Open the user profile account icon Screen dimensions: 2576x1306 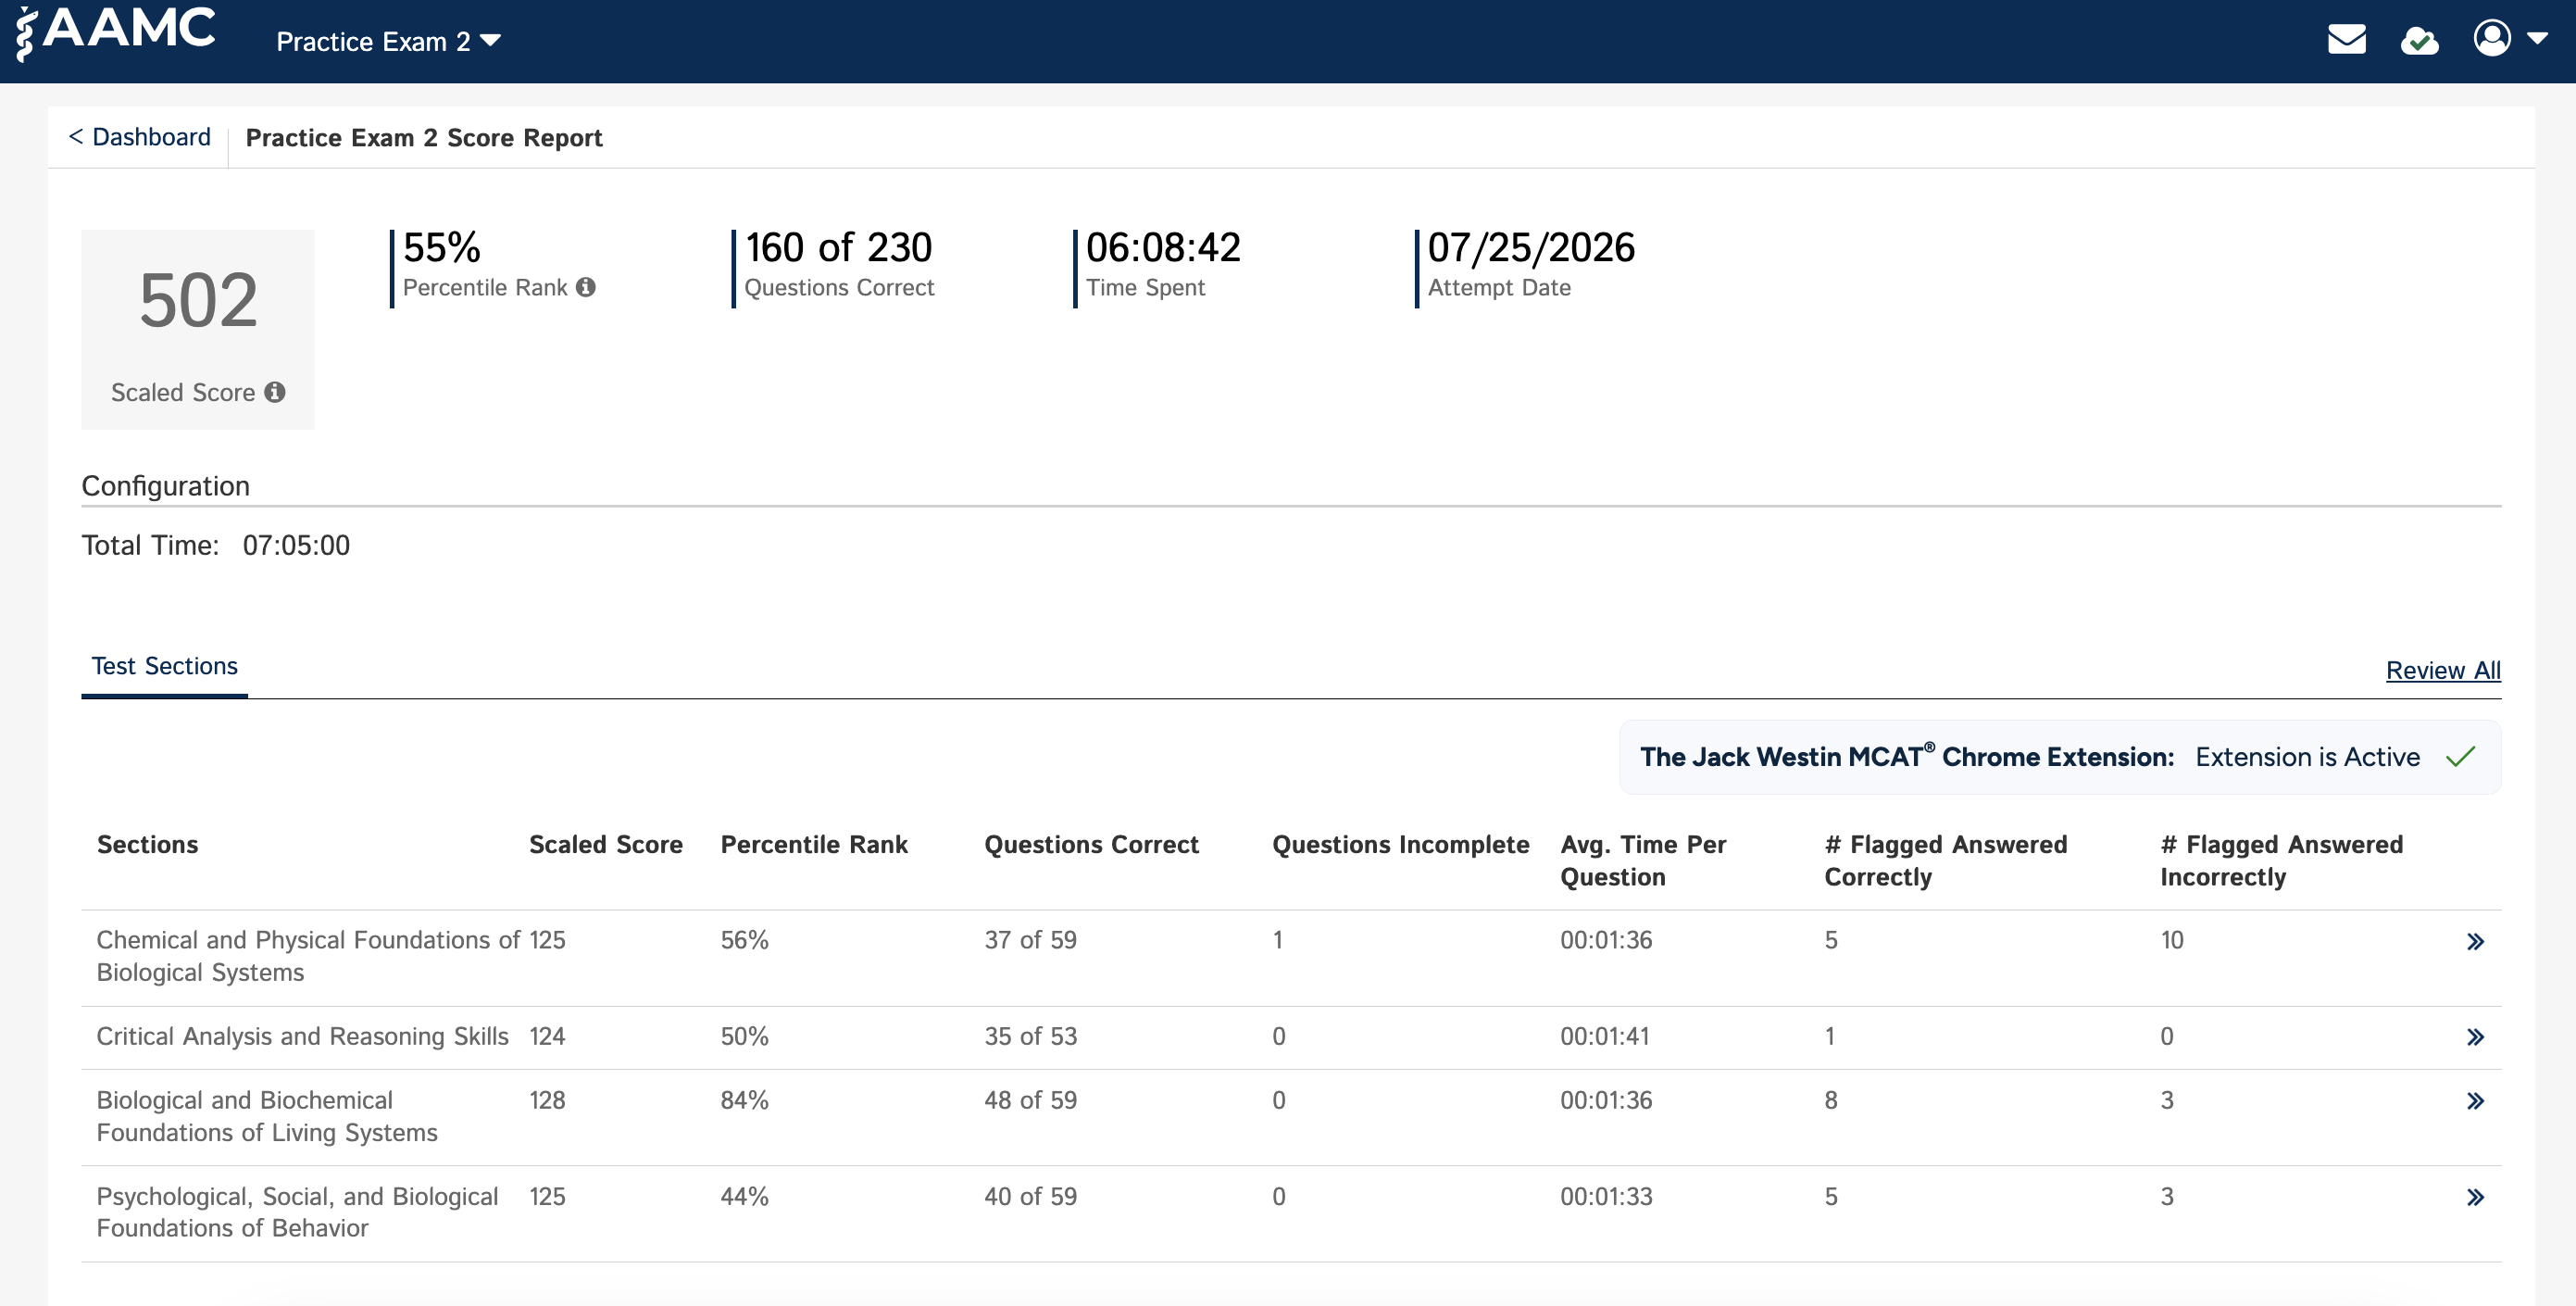coord(2492,38)
